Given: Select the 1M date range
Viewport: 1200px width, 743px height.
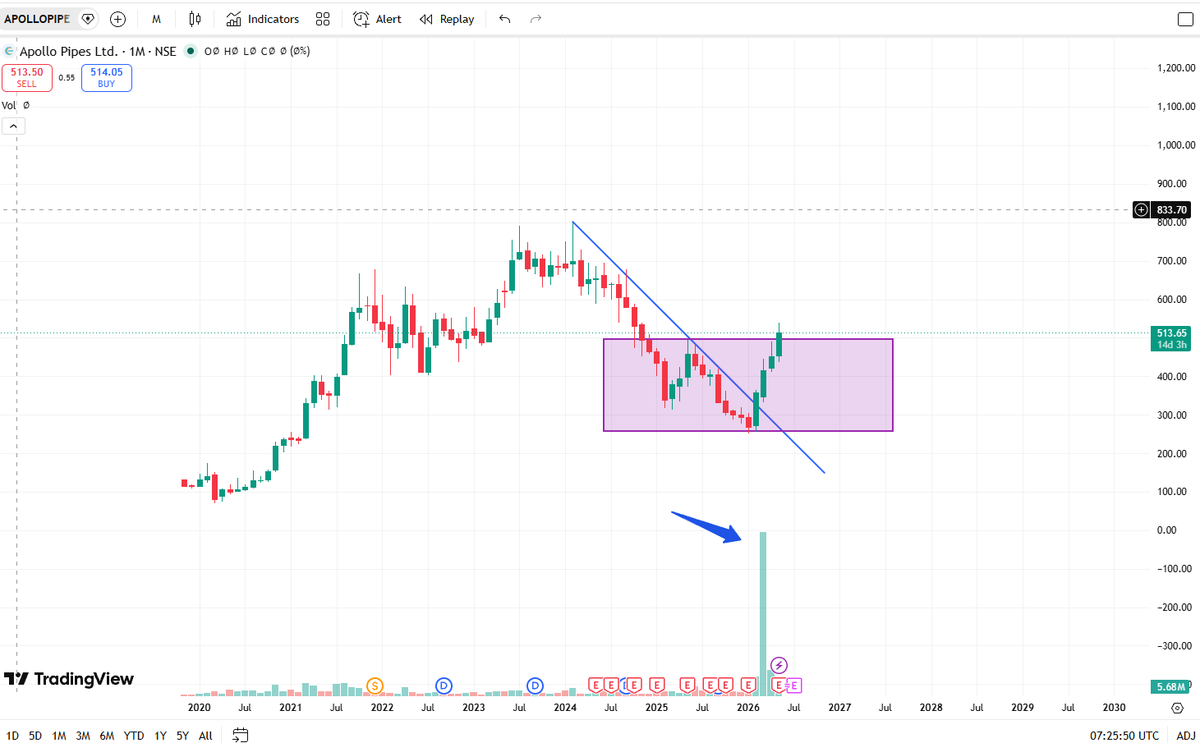Looking at the screenshot, I should [x=59, y=735].
